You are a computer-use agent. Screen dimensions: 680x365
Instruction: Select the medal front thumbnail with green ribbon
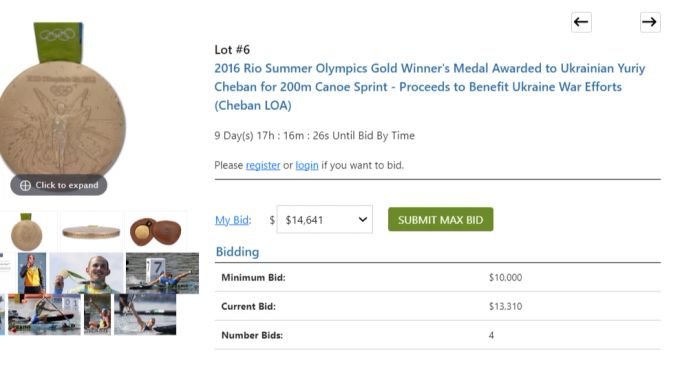pos(27,232)
